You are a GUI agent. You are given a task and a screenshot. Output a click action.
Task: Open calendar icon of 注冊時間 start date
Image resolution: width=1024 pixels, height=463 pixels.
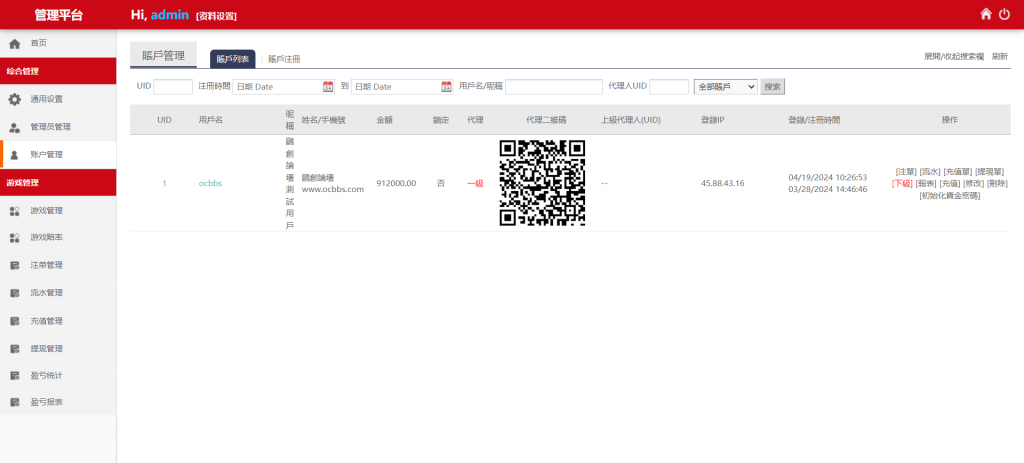[328, 86]
